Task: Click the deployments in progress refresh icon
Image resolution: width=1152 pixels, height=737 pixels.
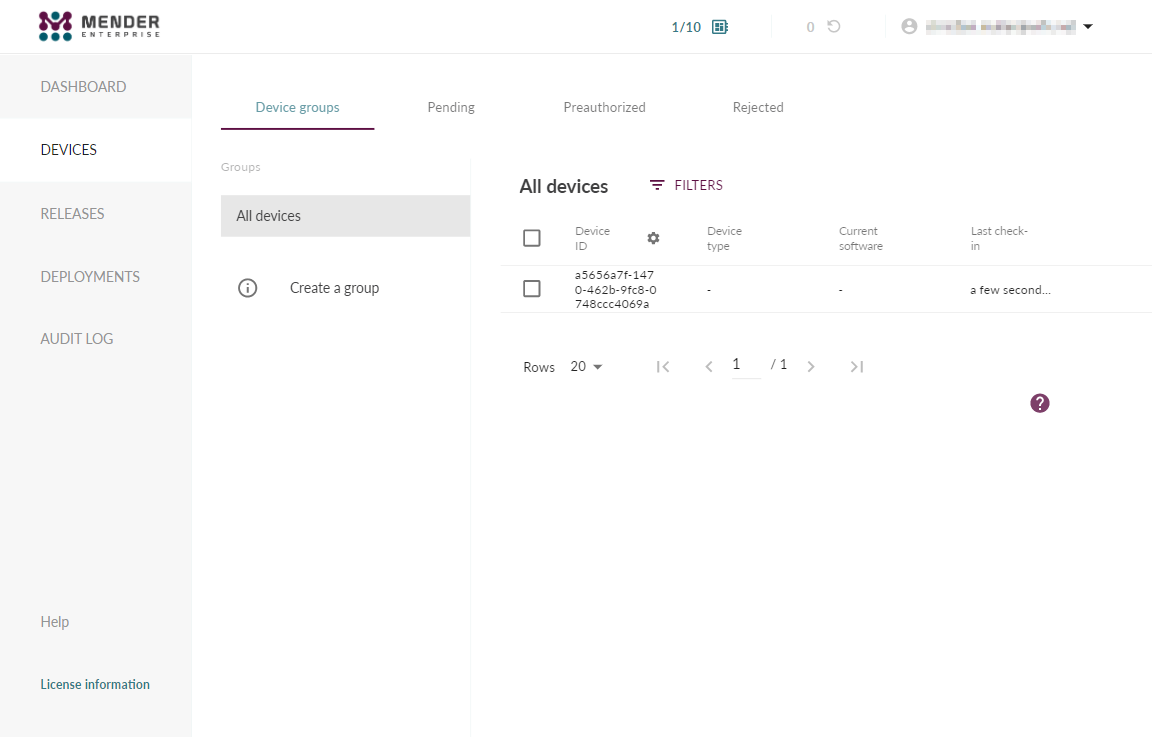Action: tap(833, 27)
